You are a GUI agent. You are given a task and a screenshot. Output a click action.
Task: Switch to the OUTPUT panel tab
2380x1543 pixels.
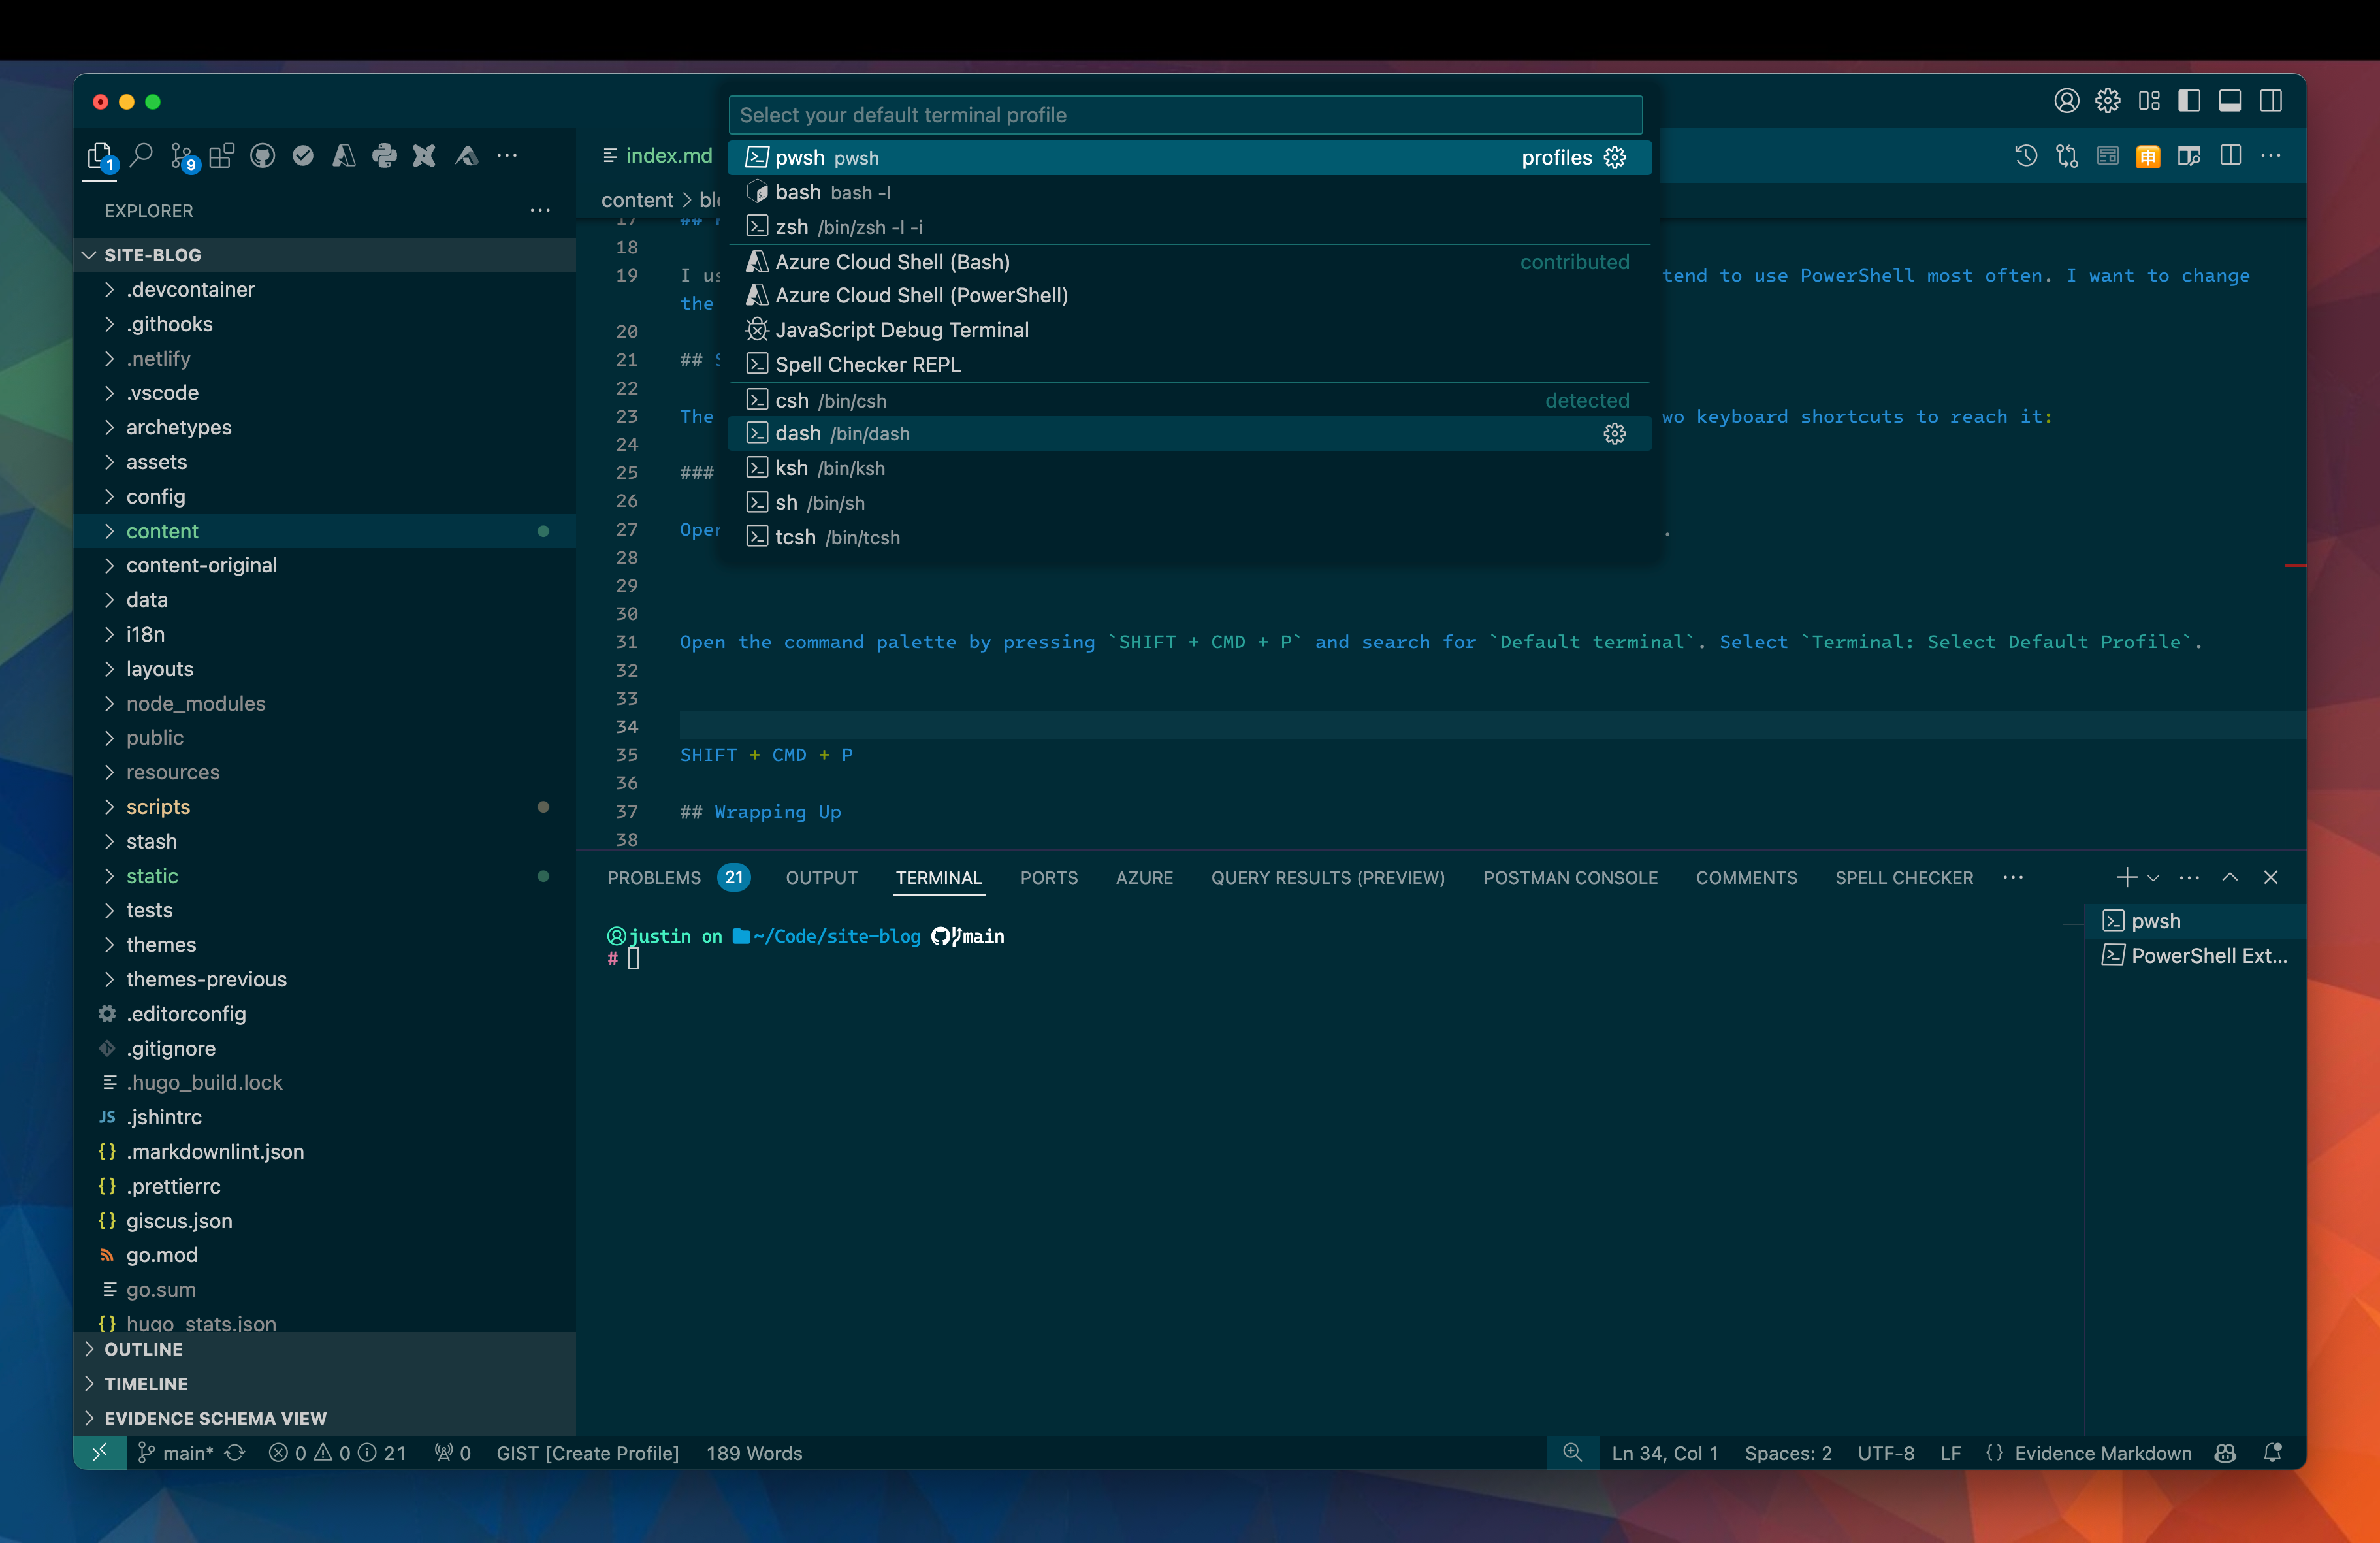coord(821,878)
